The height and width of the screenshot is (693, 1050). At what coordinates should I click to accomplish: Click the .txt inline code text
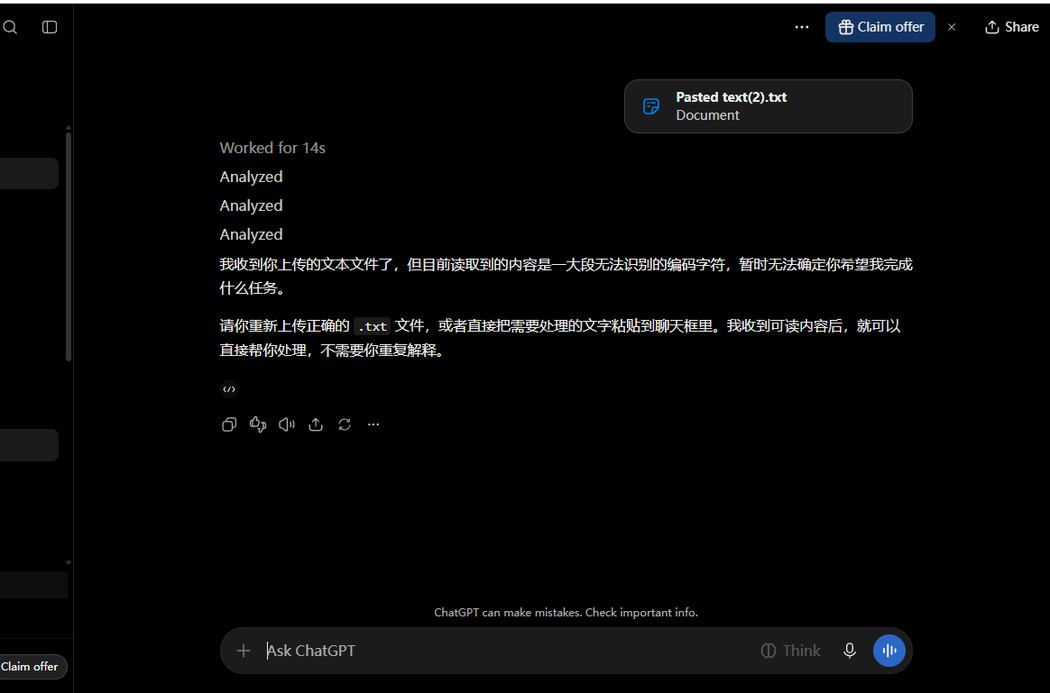372,327
